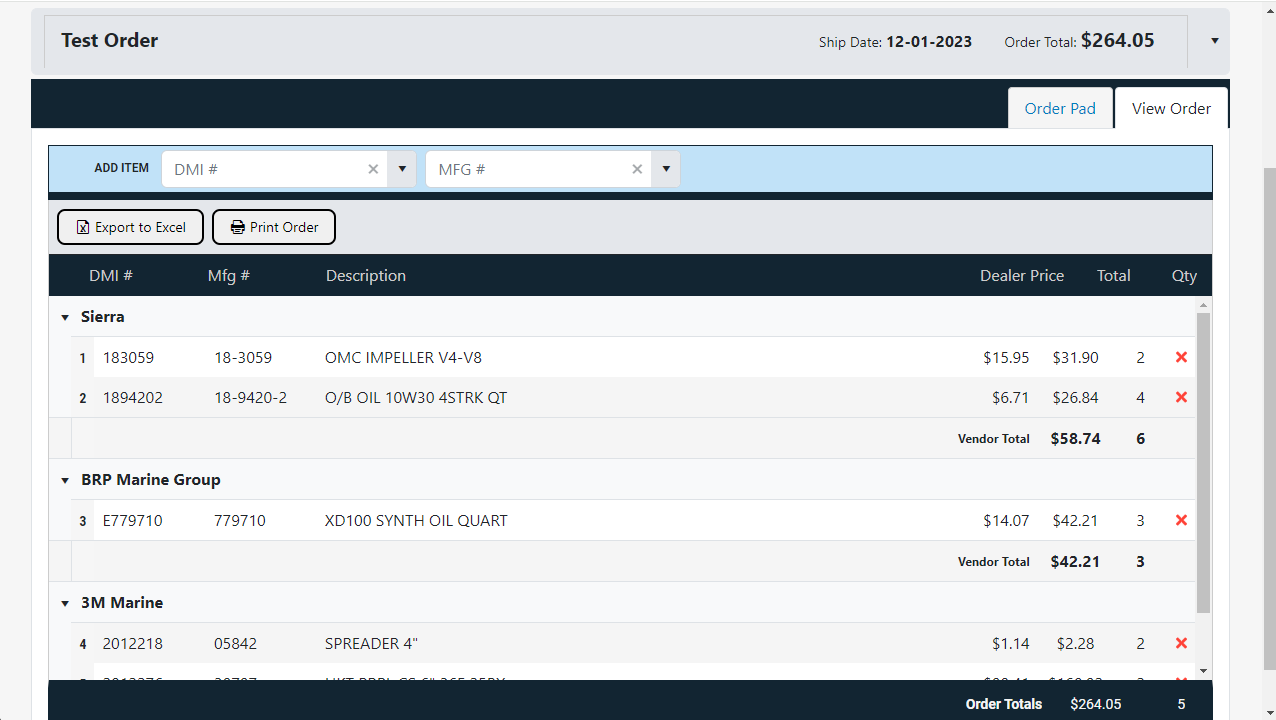Click the list scrollbar up arrow
Image resolution: width=1276 pixels, height=720 pixels.
(x=1204, y=304)
